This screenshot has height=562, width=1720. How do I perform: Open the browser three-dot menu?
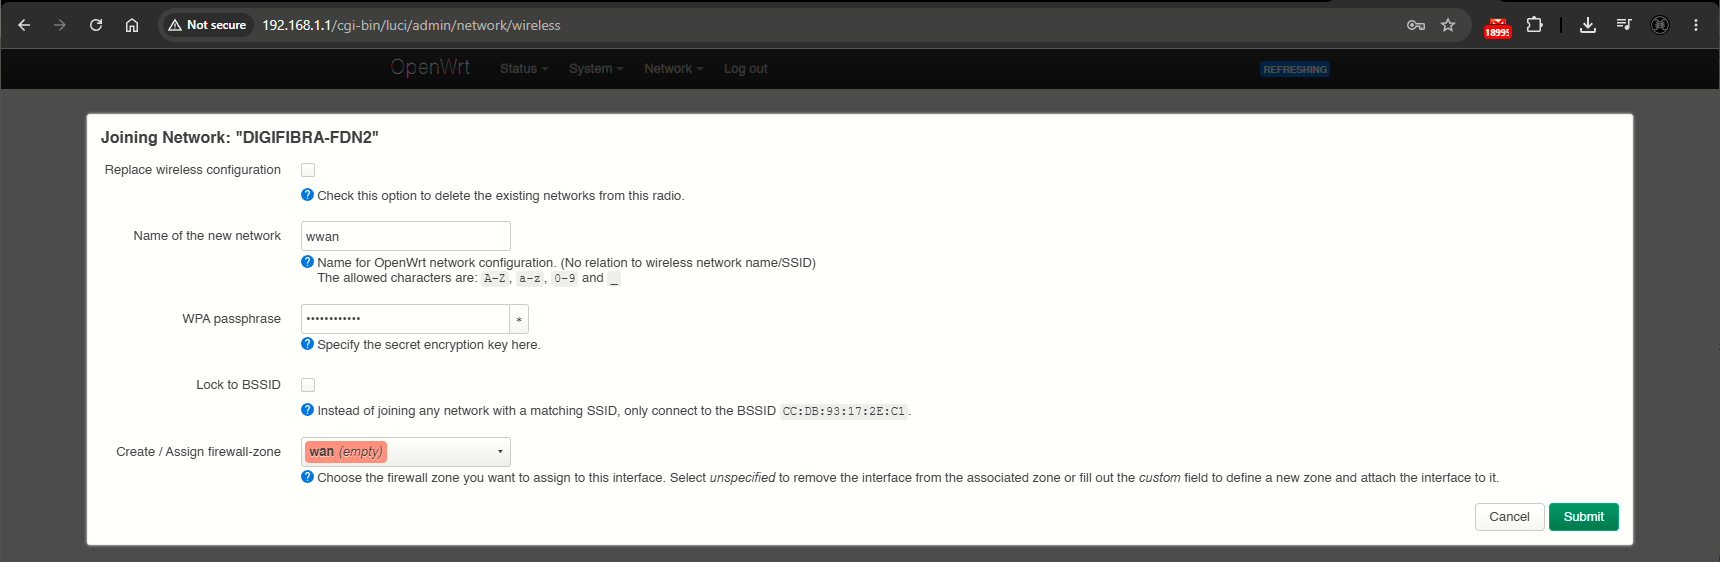1696,25
